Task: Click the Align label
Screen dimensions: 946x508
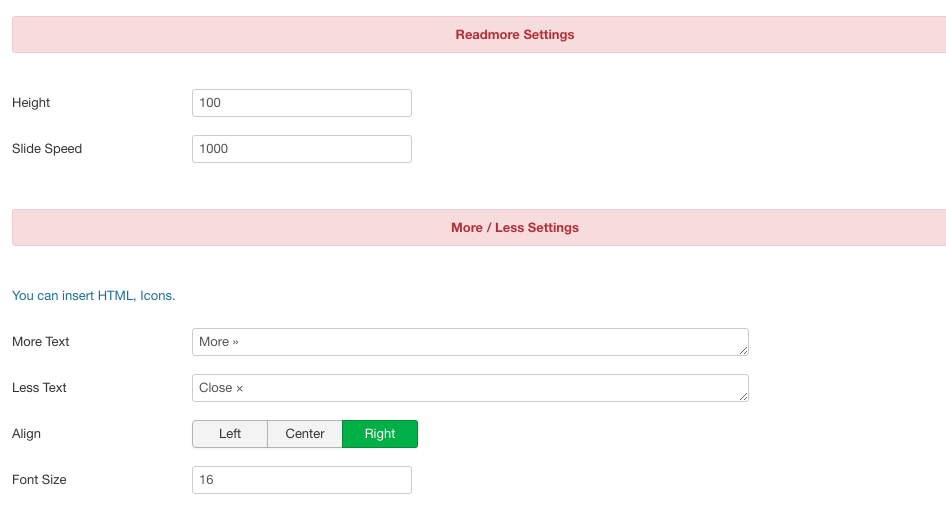Action: pyautogui.click(x=27, y=434)
